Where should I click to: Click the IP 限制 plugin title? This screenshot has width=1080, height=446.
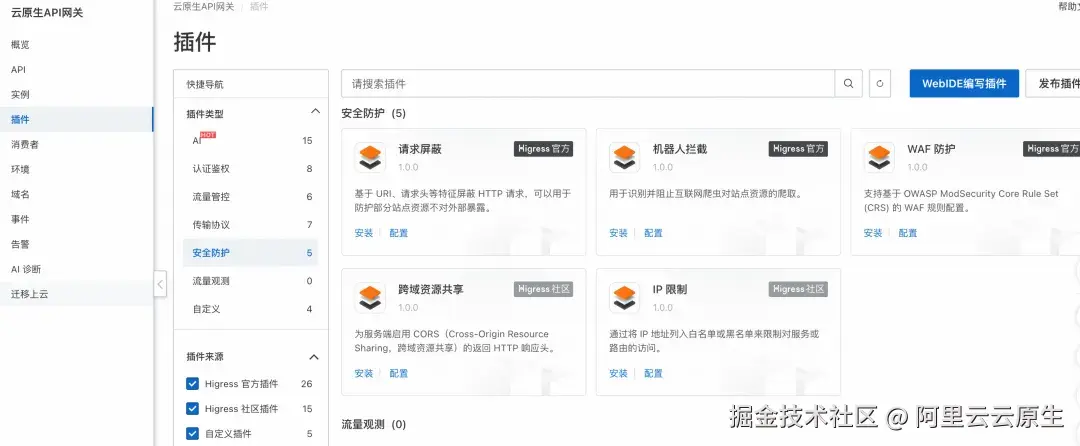click(x=669, y=289)
